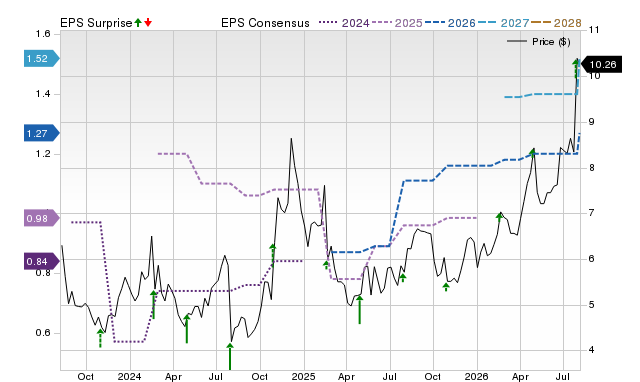Select the surprise arrow in February 2024
The height and width of the screenshot is (382, 640).
(x=153, y=304)
